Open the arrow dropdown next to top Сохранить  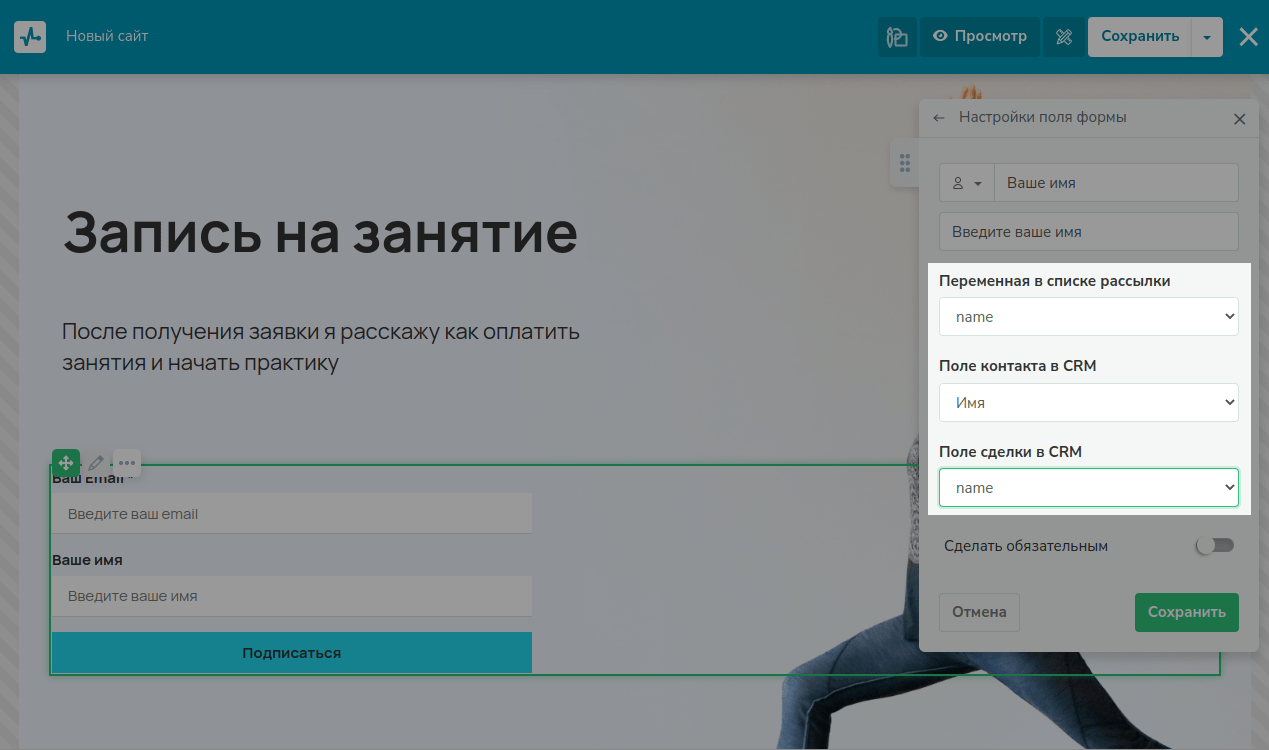pyautogui.click(x=1207, y=37)
